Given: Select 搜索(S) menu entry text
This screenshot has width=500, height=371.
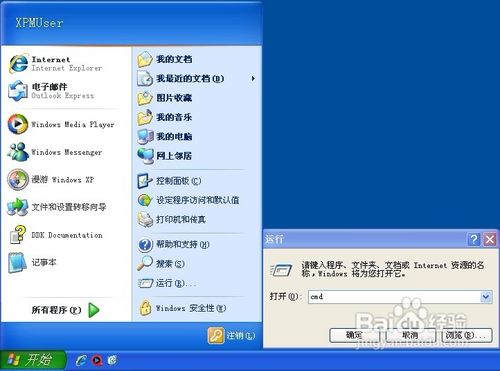Looking at the screenshot, I should [170, 264].
